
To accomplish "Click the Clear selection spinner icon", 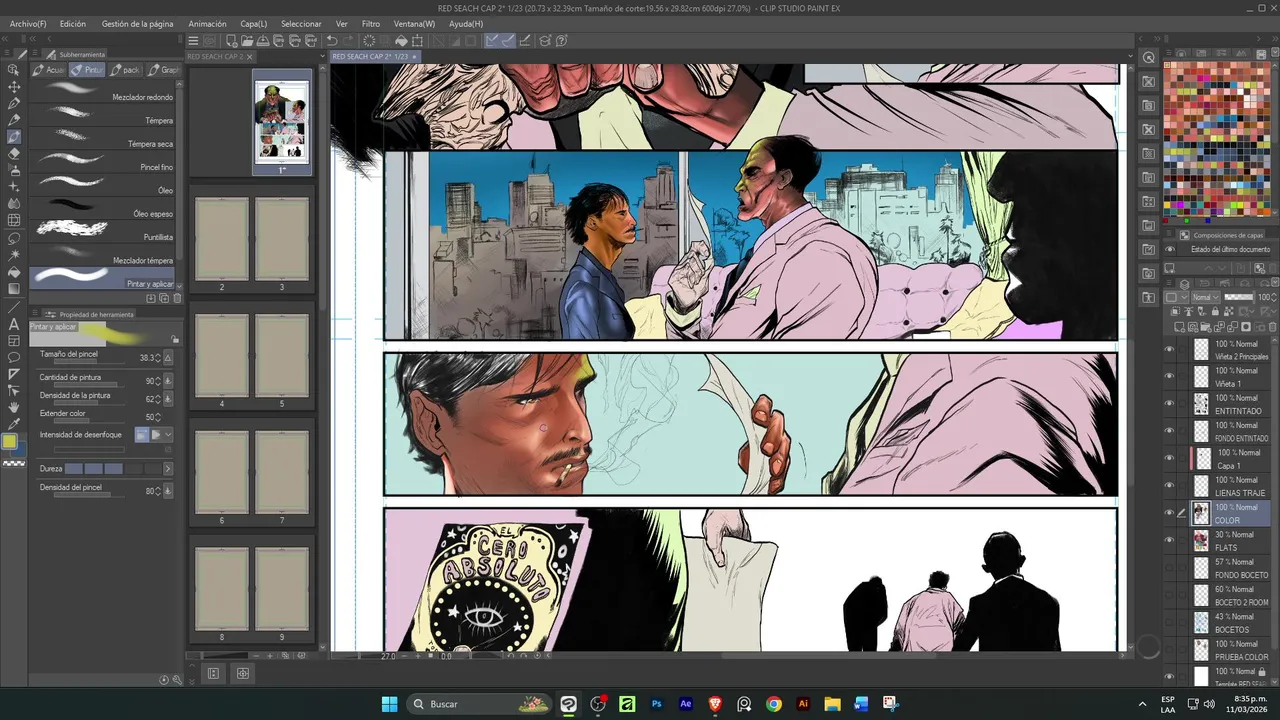I will (x=369, y=41).
